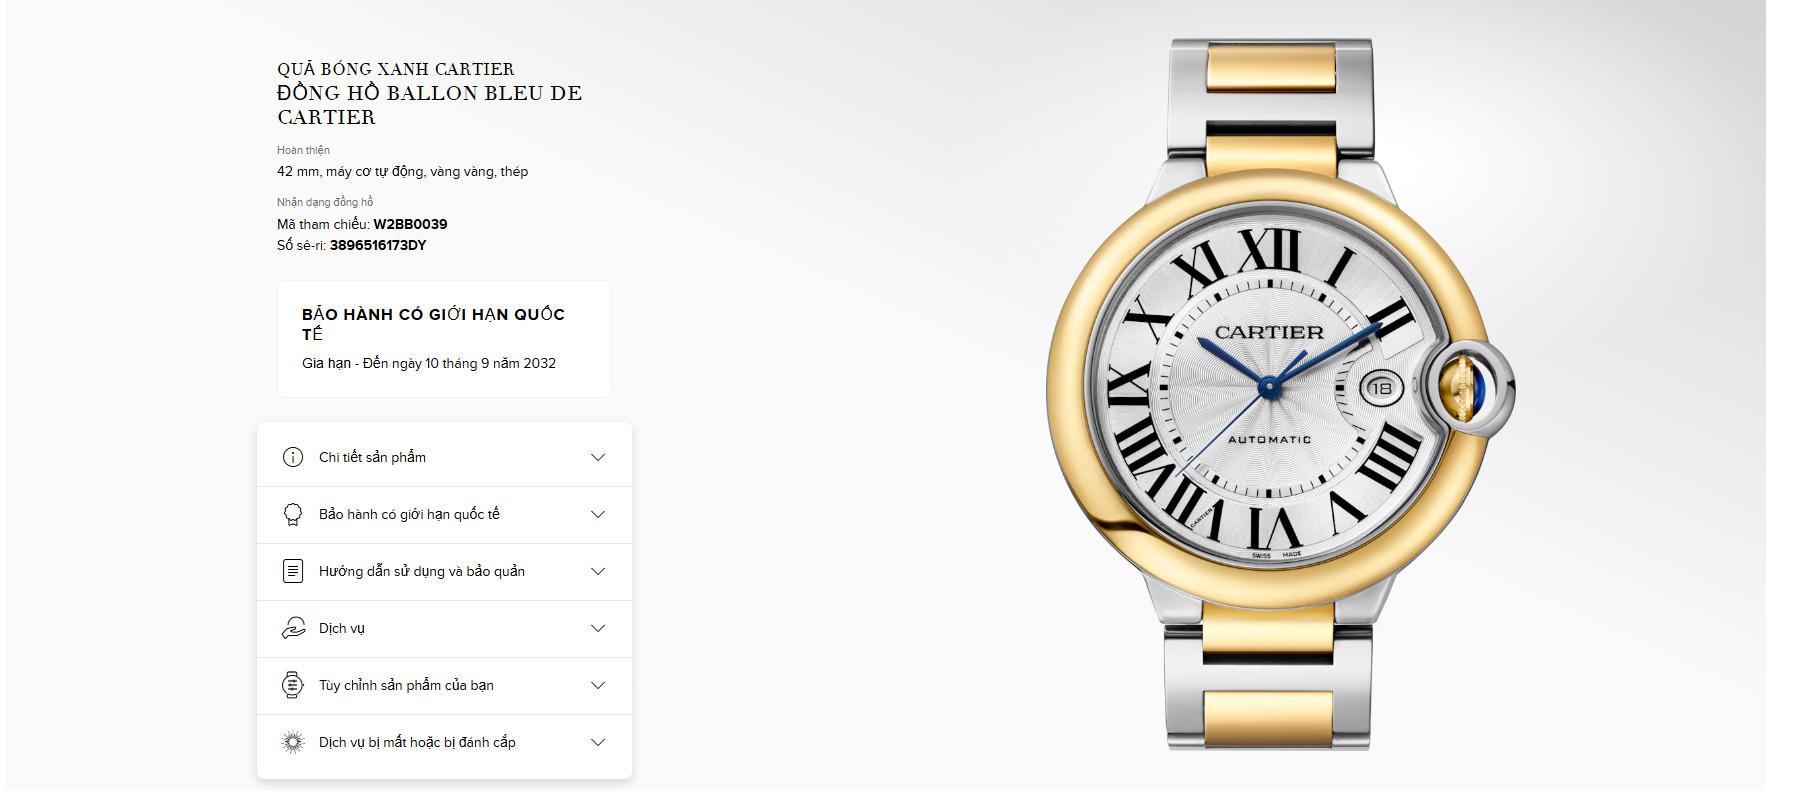1800x801 pixels.
Task: Click the serial number 3896516173DY
Action: click(x=378, y=245)
